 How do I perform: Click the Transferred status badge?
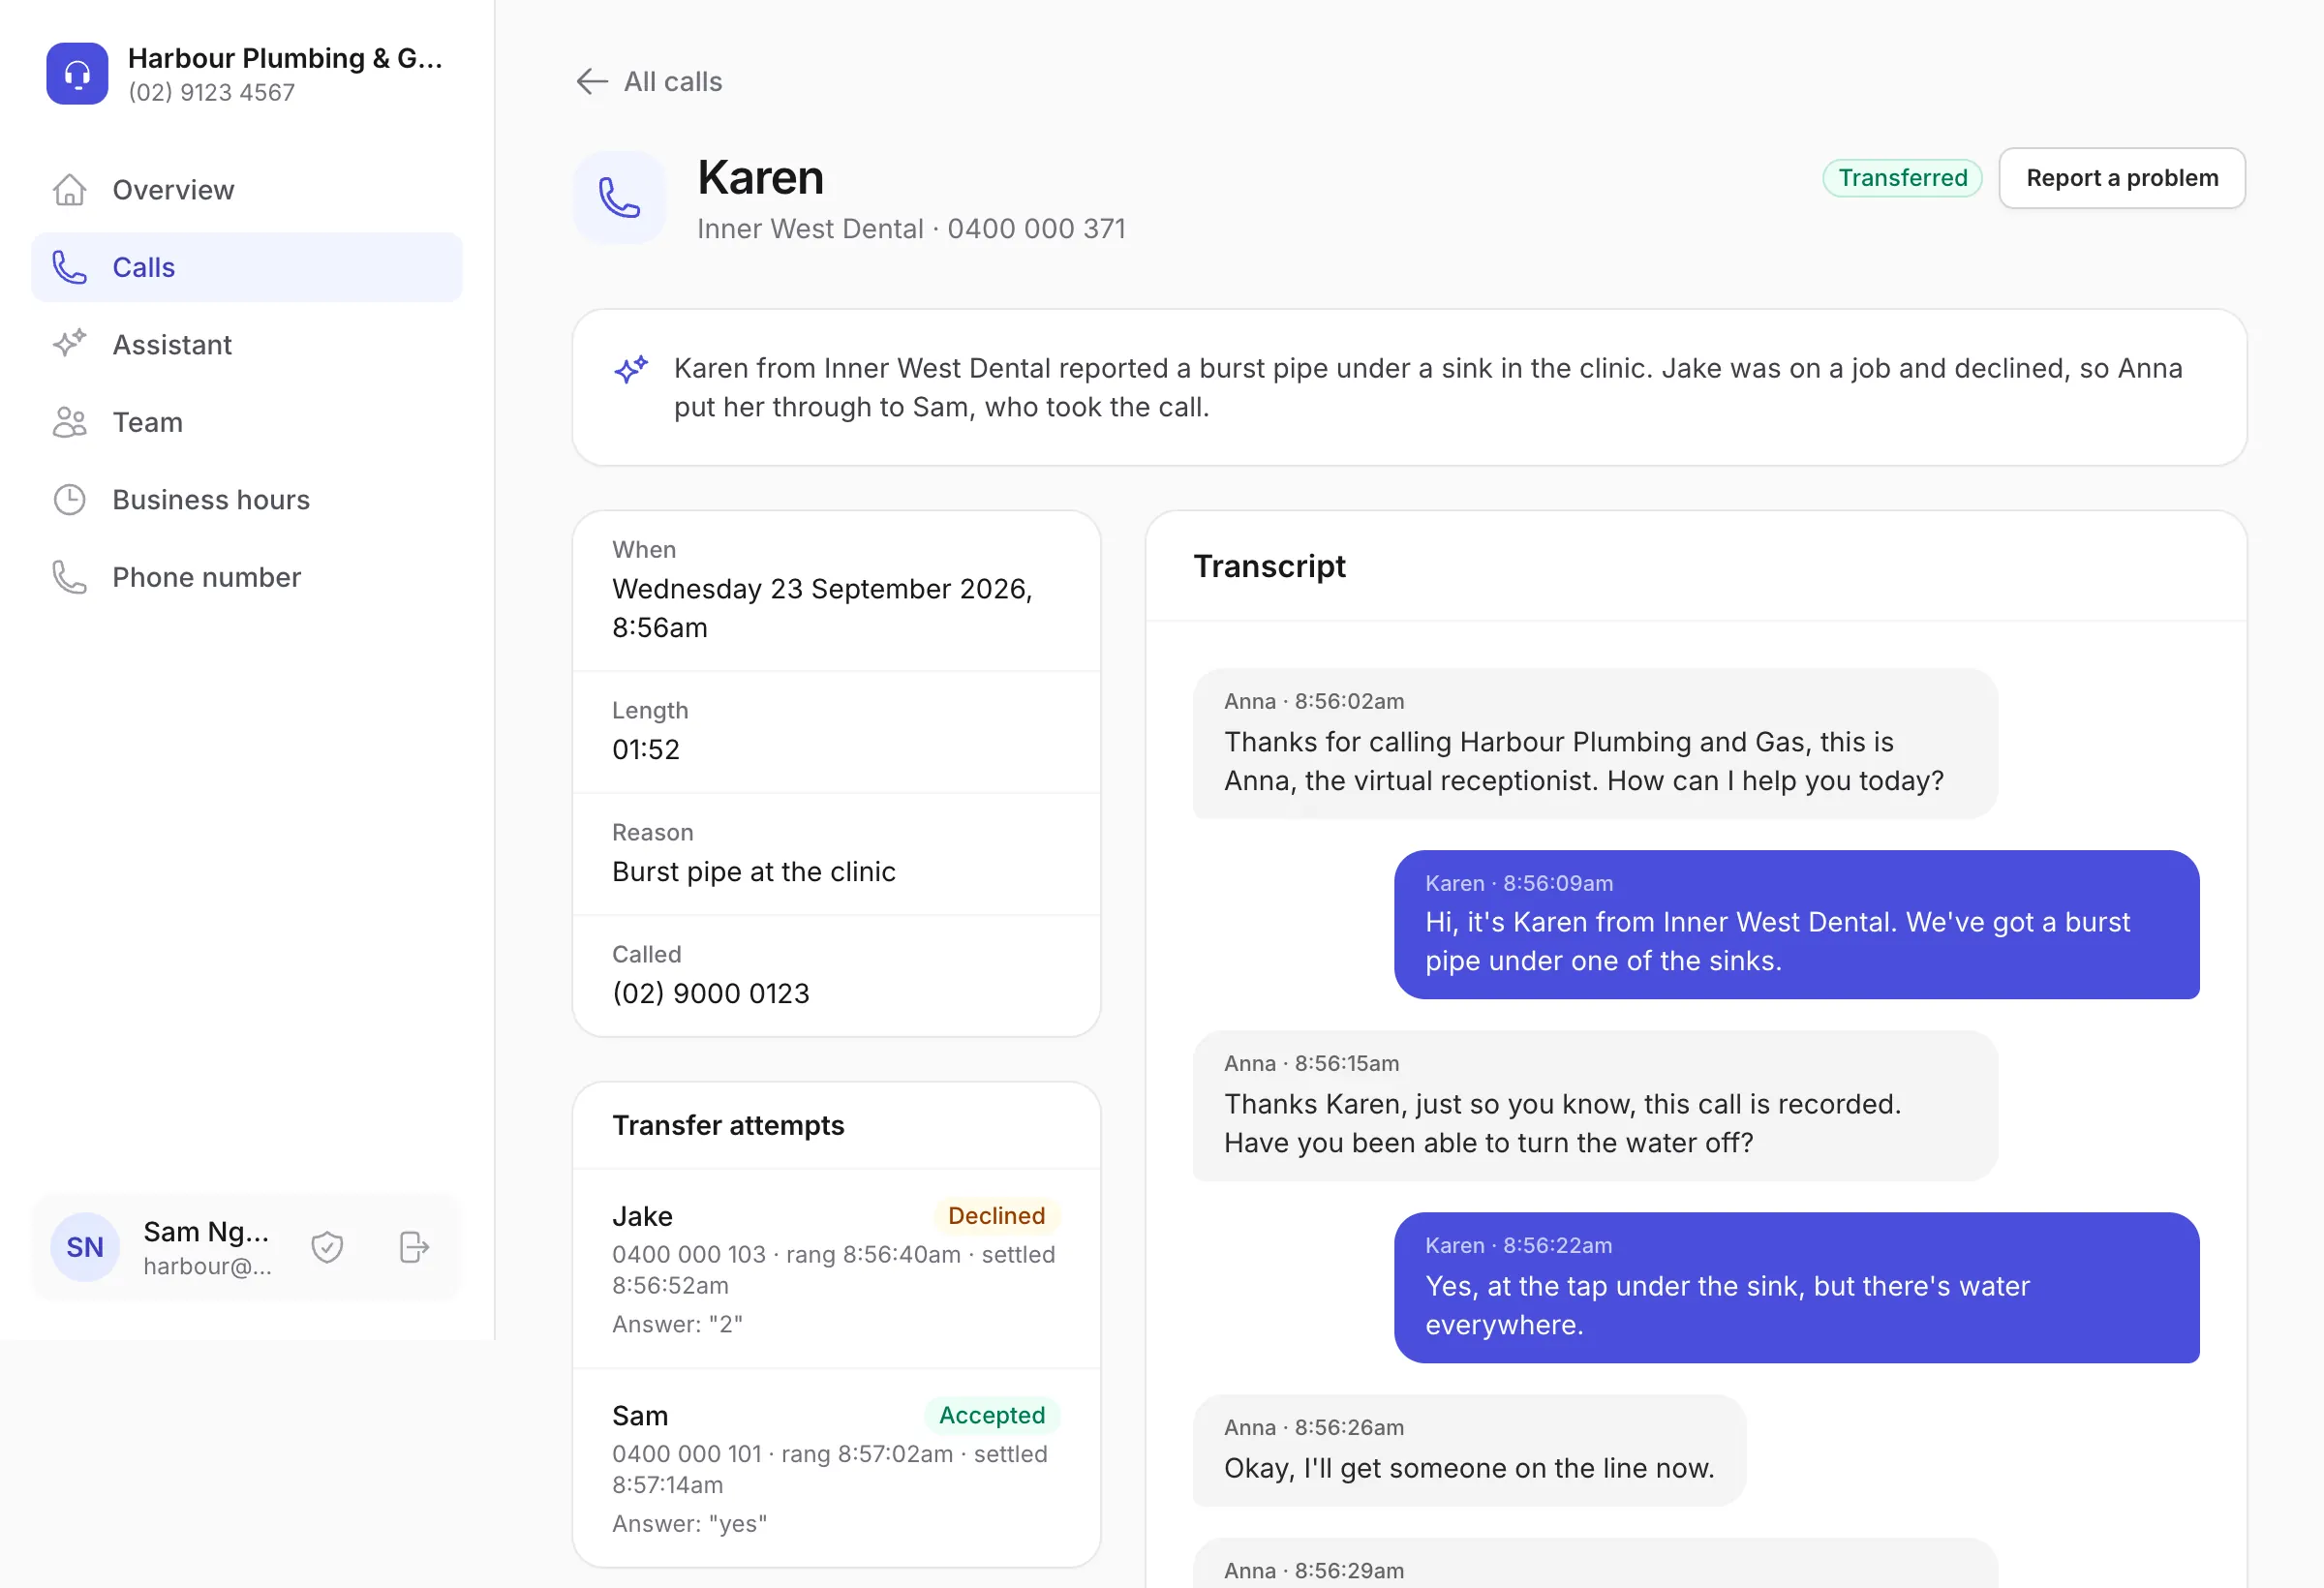1902,178
